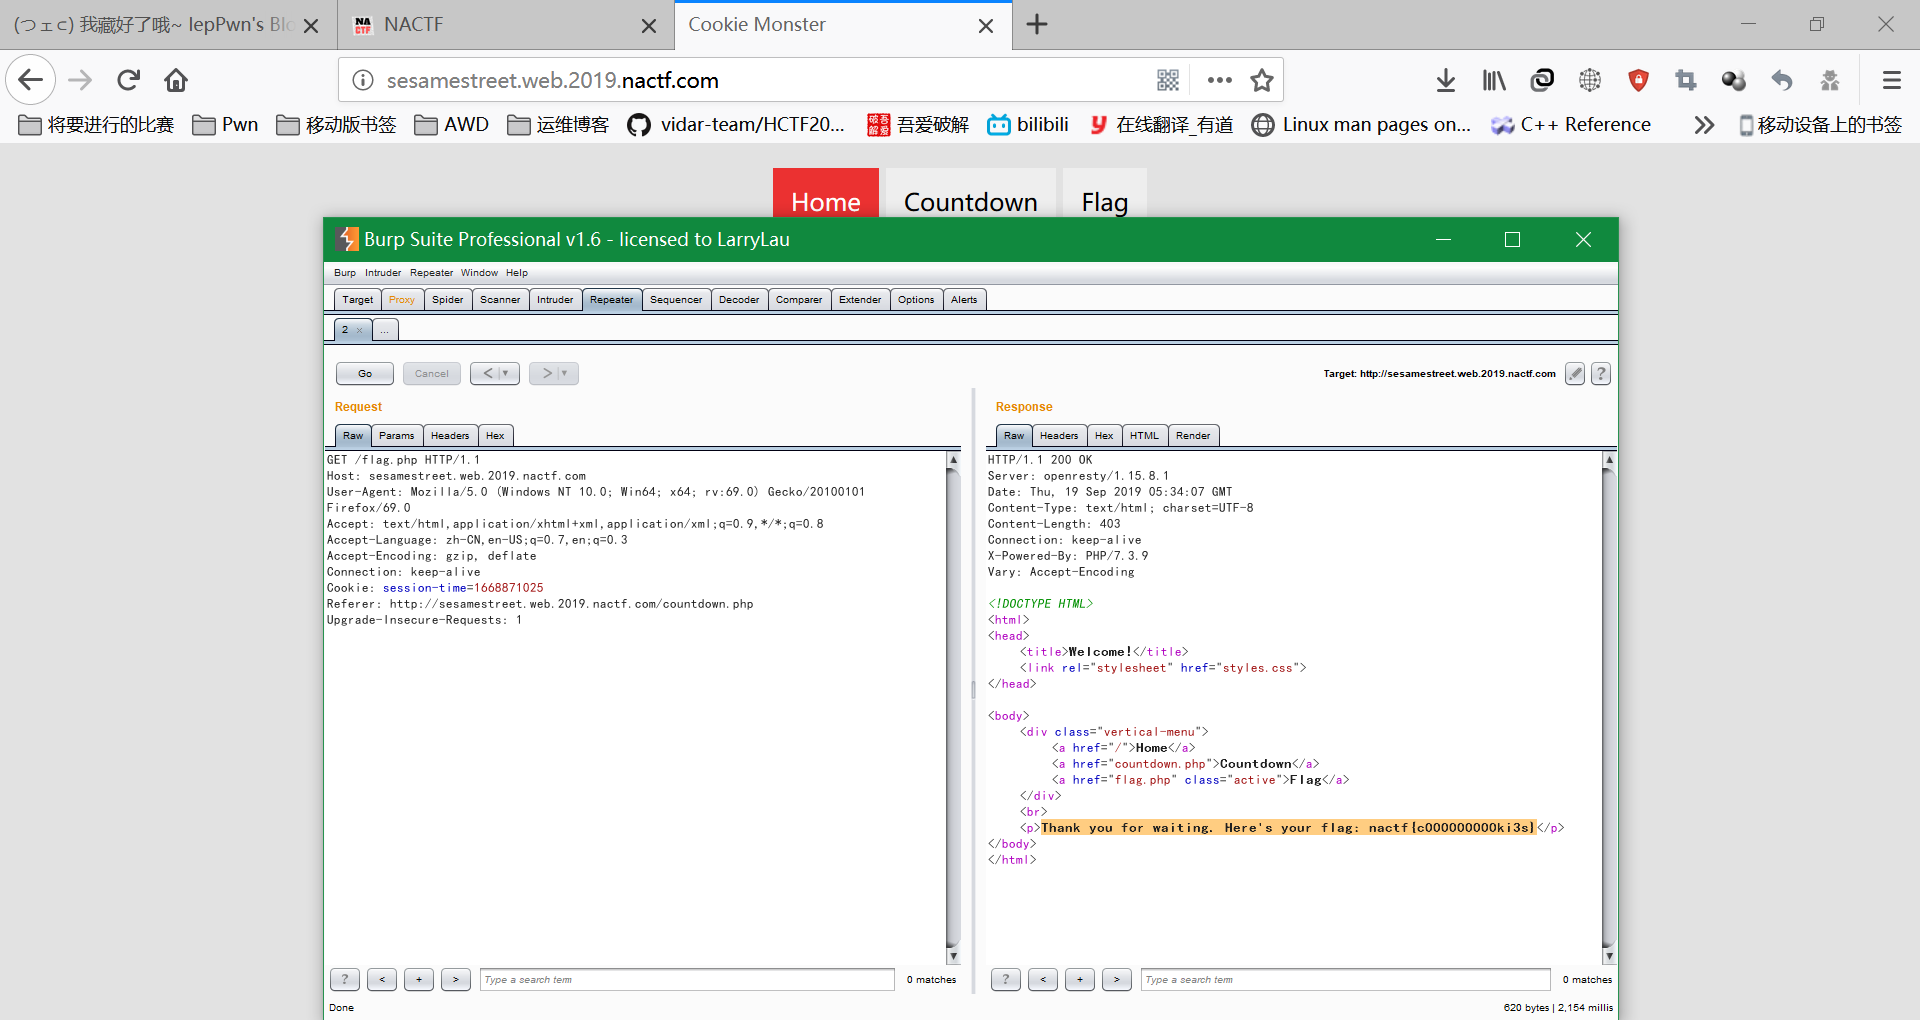Switch to the Decoder tab

[739, 300]
